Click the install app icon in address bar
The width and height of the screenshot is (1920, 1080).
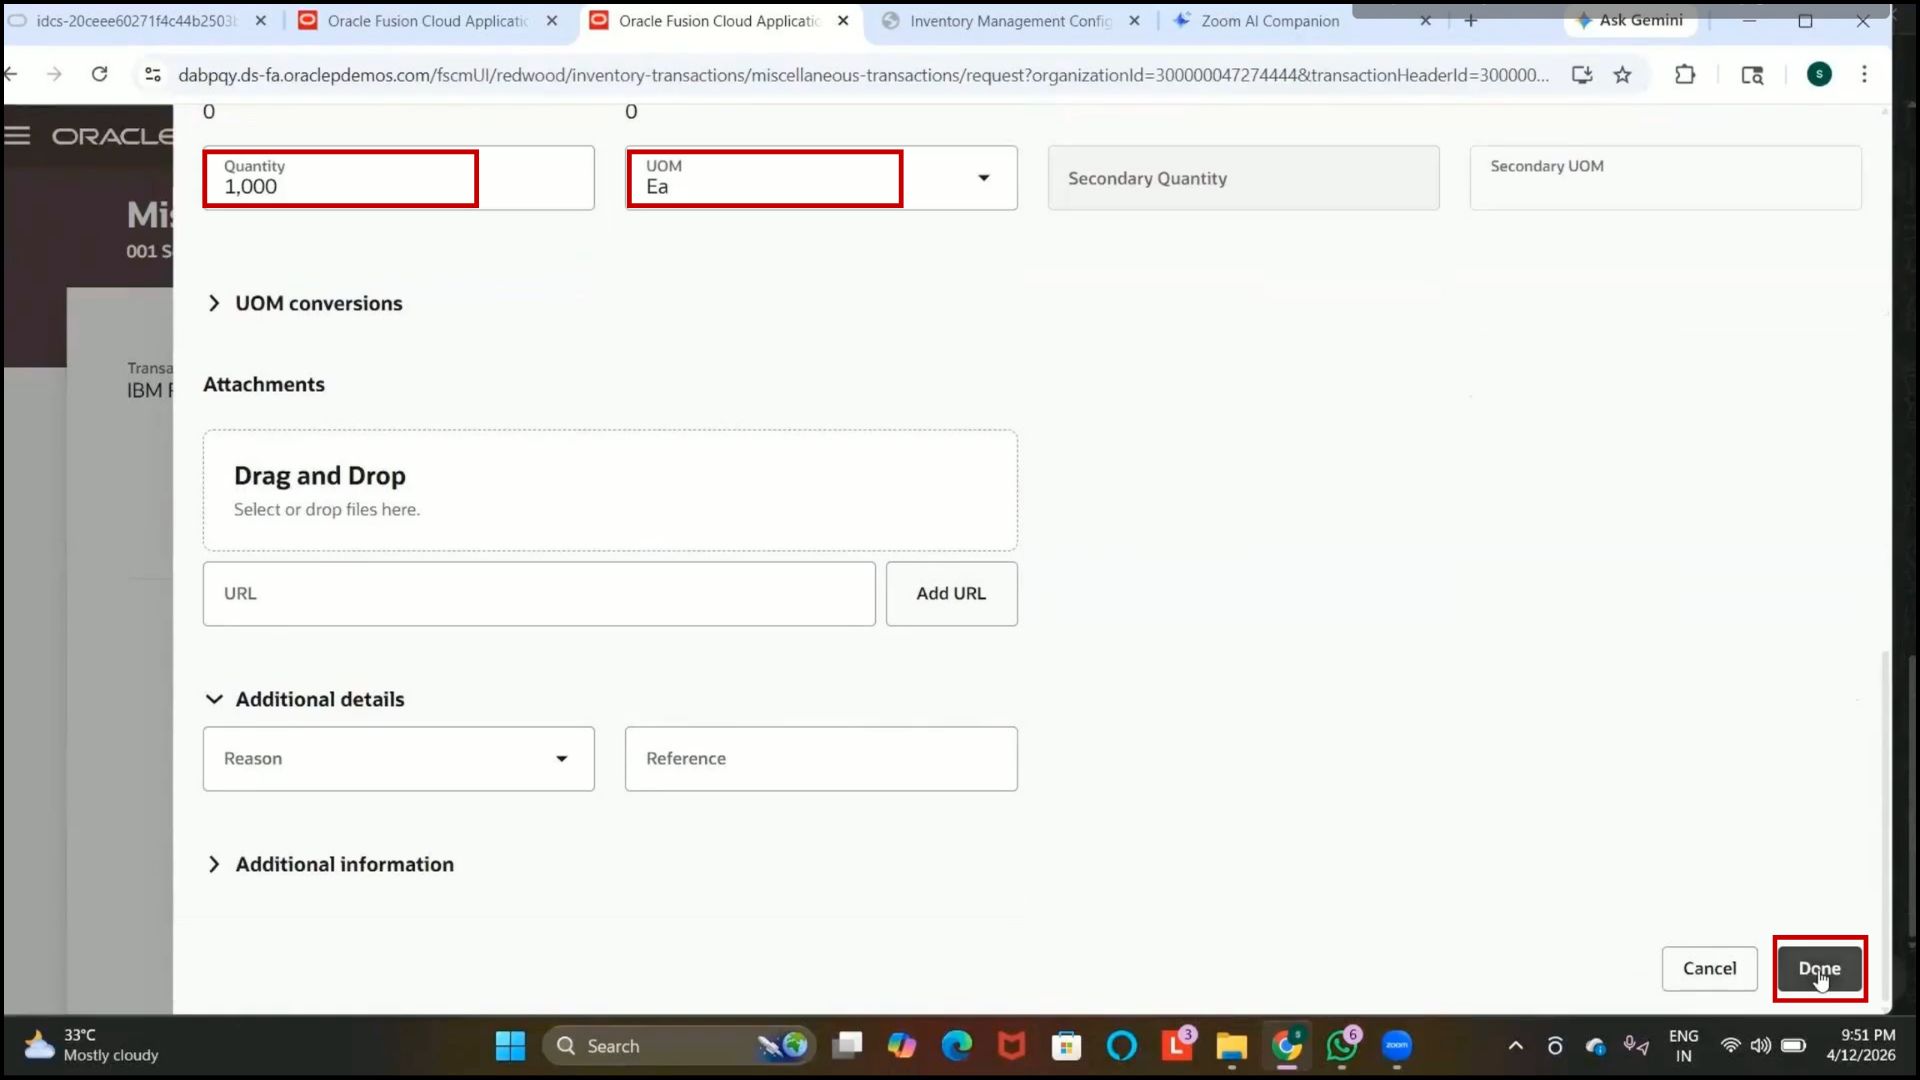point(1582,75)
